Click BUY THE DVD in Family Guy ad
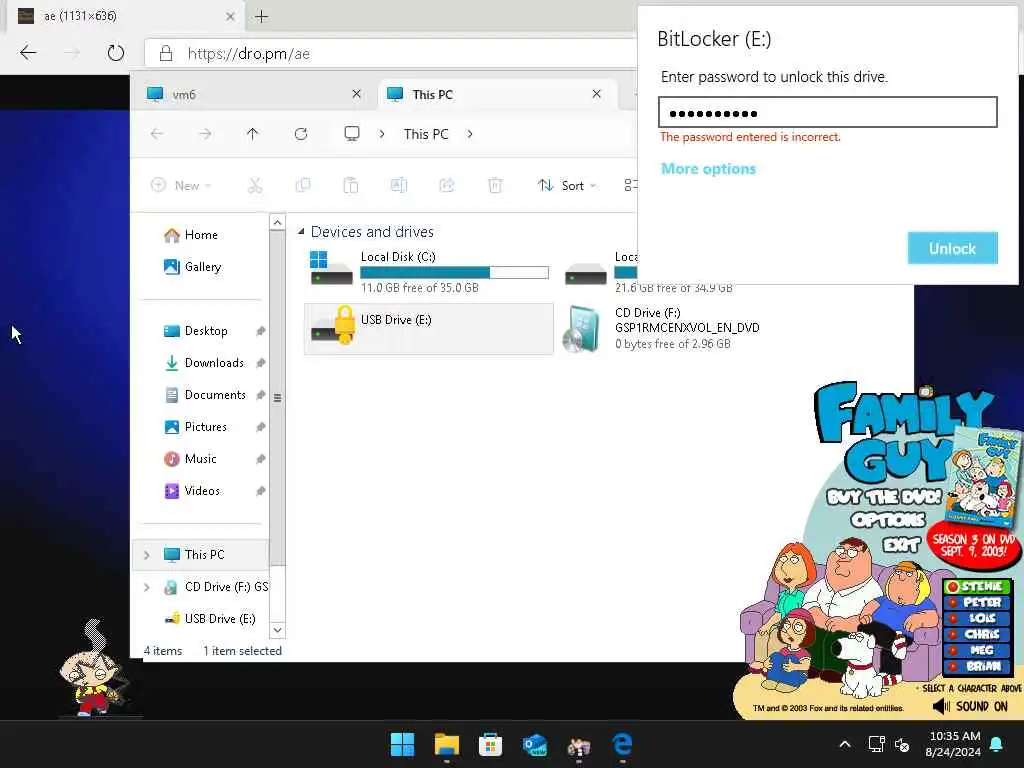 coord(884,497)
